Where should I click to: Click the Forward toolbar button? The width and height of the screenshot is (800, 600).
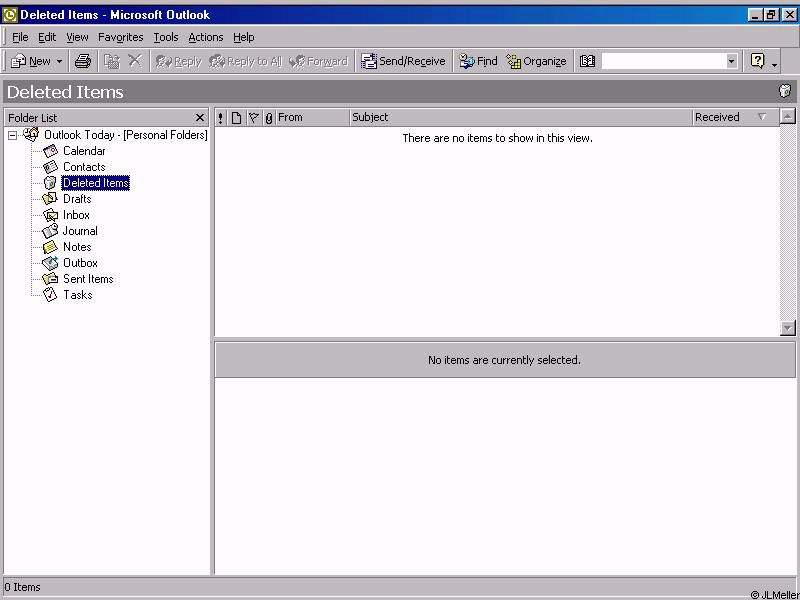[318, 61]
